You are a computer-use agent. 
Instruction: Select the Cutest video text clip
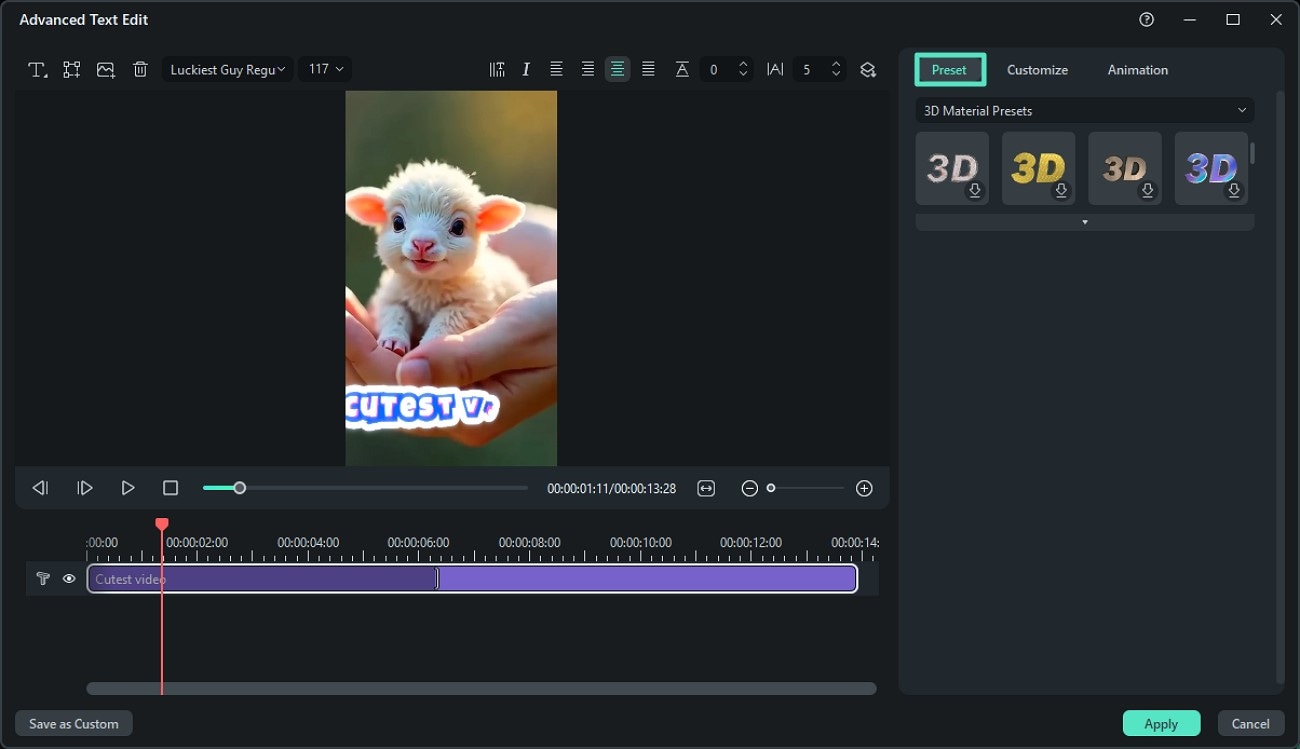pos(472,579)
